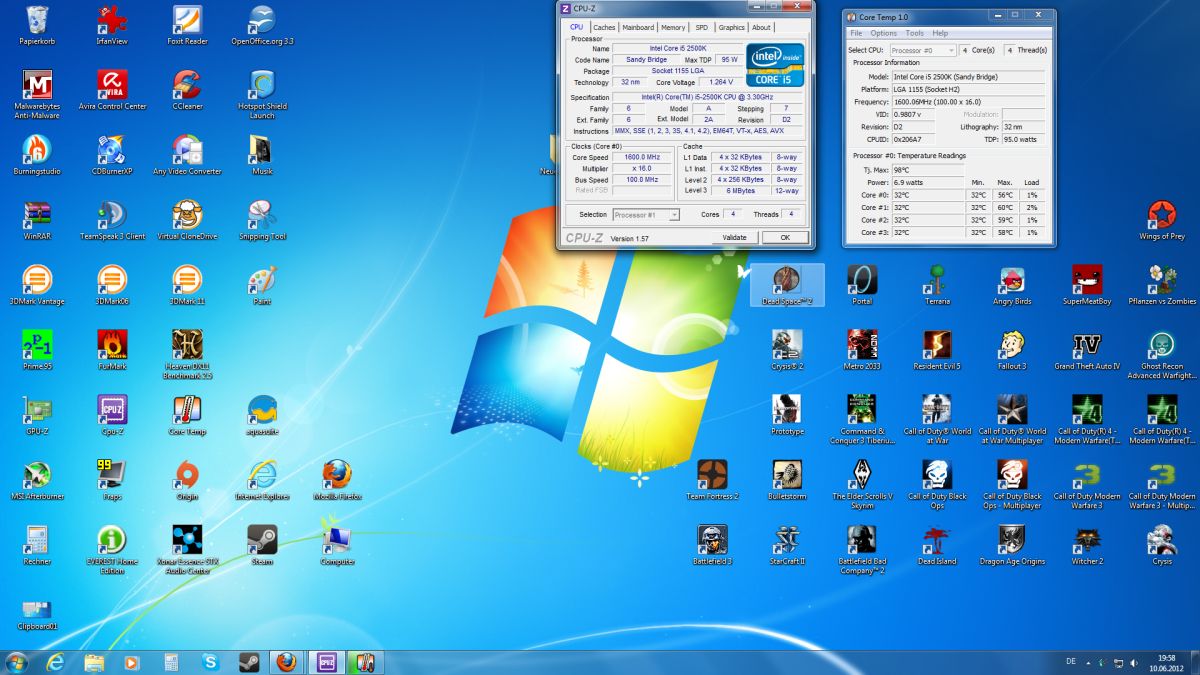Click the Tj. Max 98°C field
This screenshot has width=1200, height=675.
(x=928, y=170)
